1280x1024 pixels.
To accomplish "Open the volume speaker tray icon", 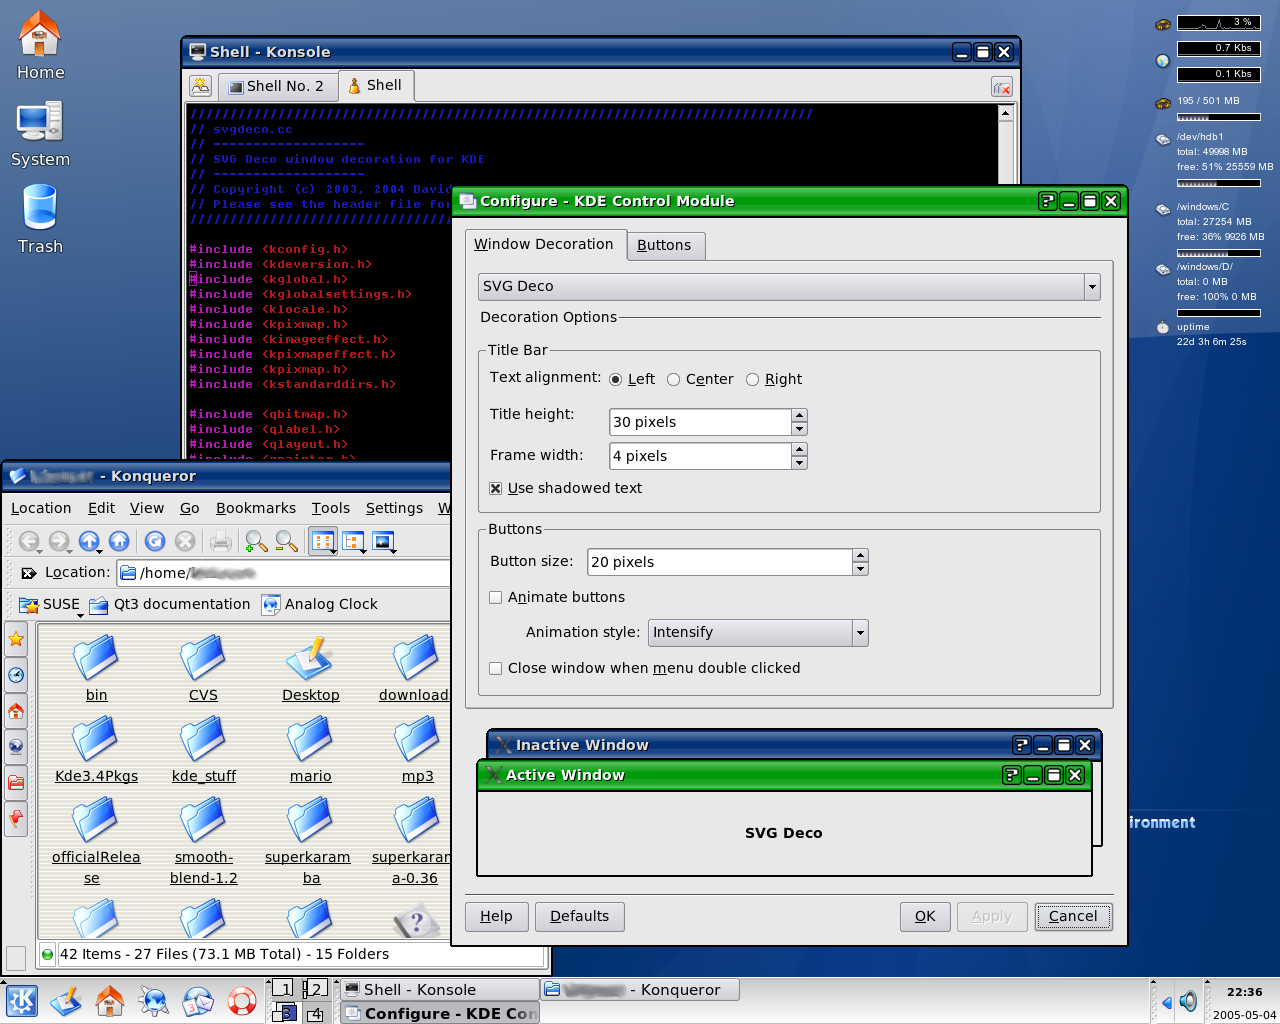I will pyautogui.click(x=1187, y=1001).
